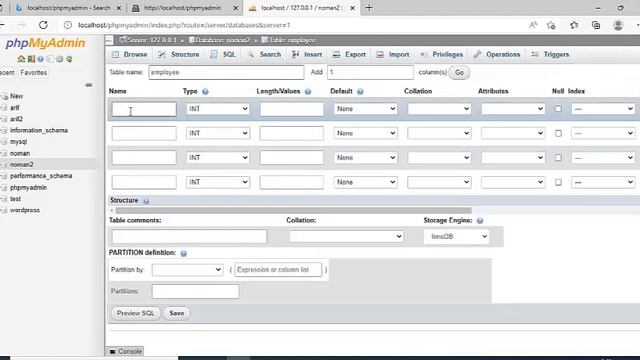Click the Save button
This screenshot has width=640, height=360.
point(177,313)
